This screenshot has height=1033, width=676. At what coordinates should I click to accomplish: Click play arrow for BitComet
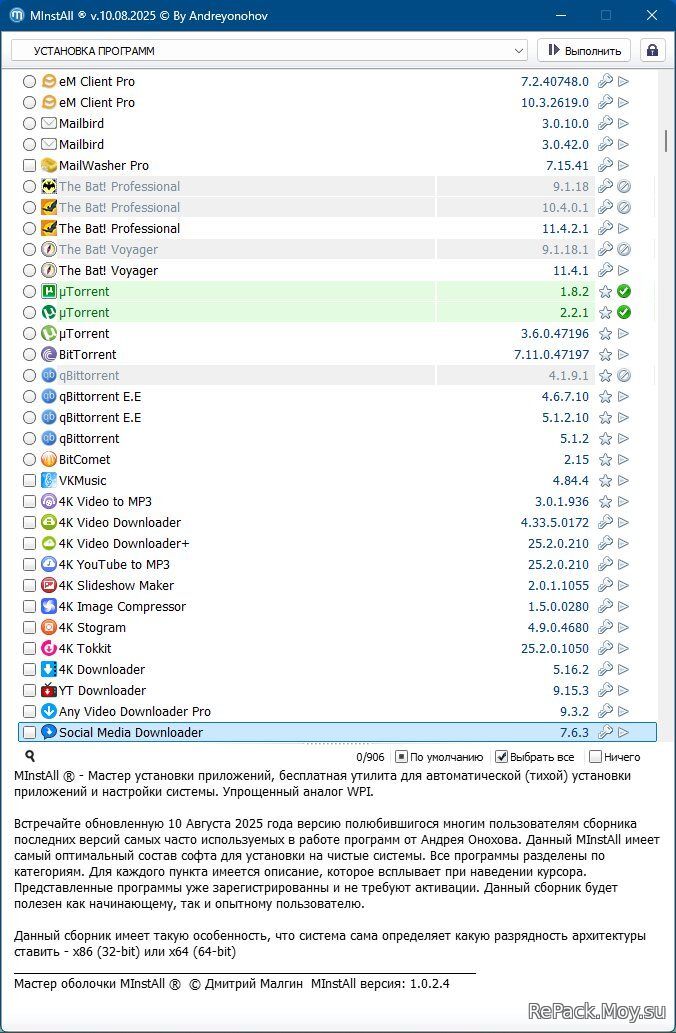coord(624,460)
